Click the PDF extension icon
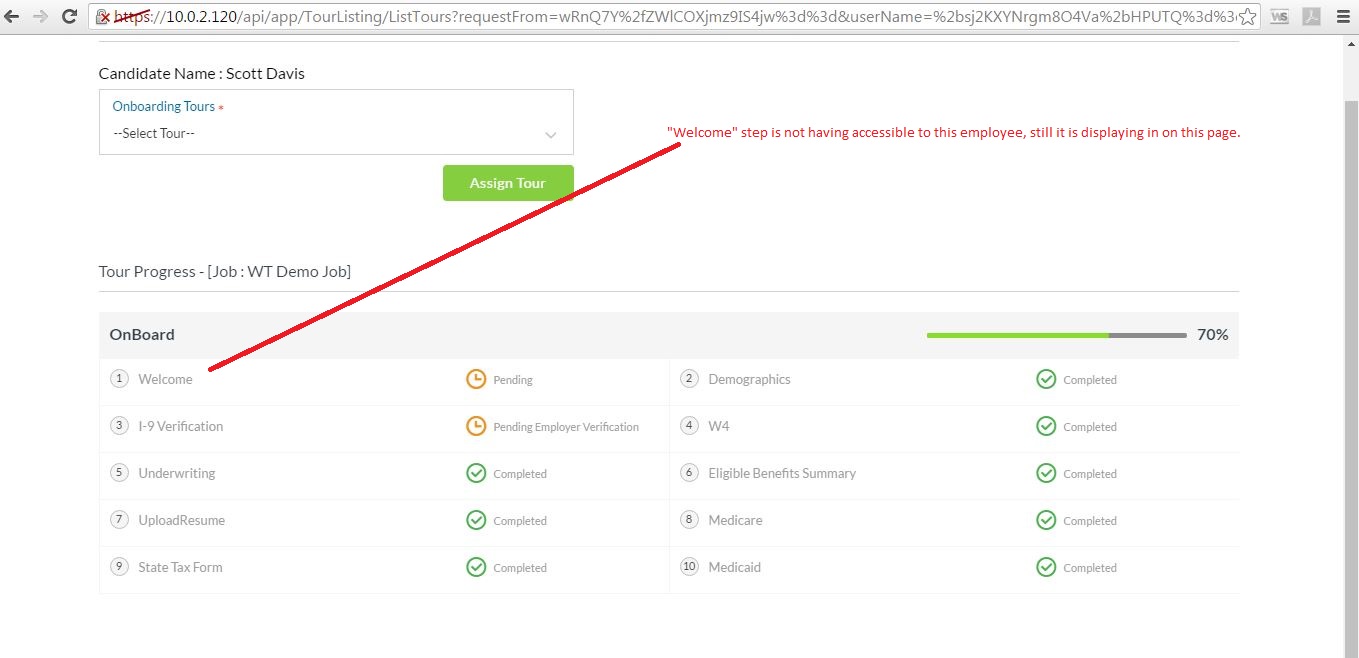 pyautogui.click(x=1311, y=16)
